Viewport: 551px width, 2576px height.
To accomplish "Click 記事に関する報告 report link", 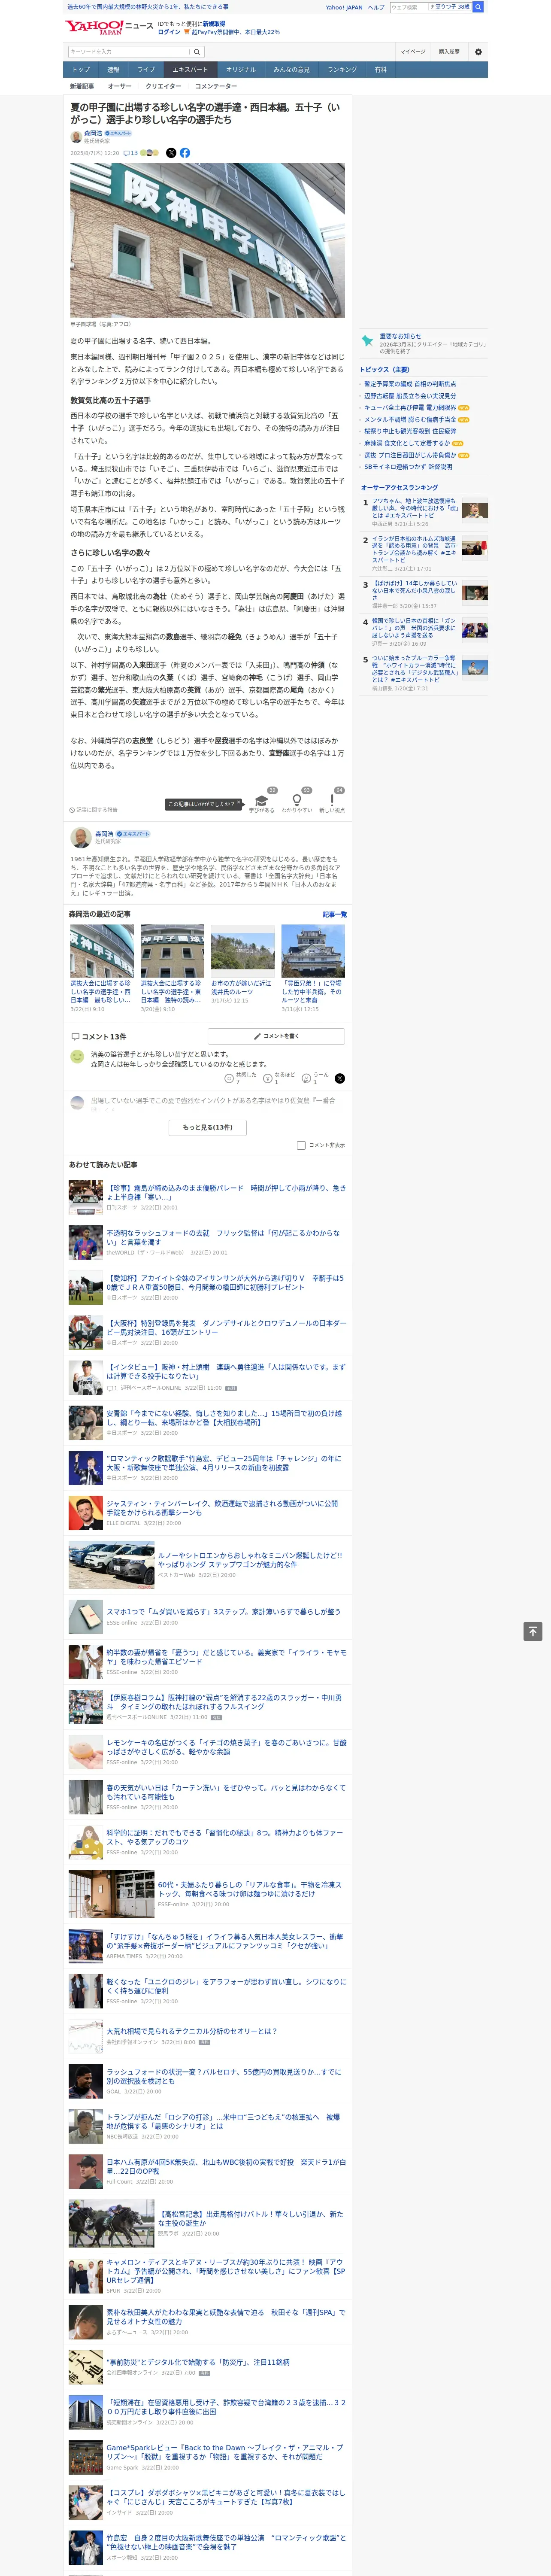I will [x=93, y=810].
